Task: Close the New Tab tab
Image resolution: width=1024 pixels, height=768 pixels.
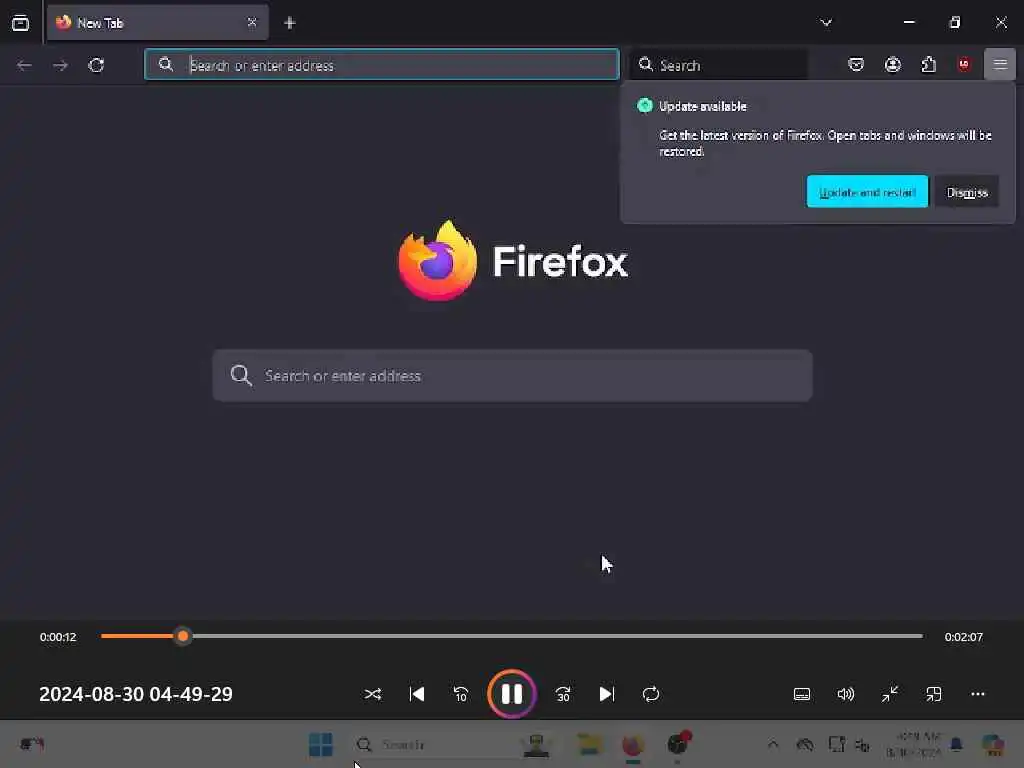Action: coord(252,22)
